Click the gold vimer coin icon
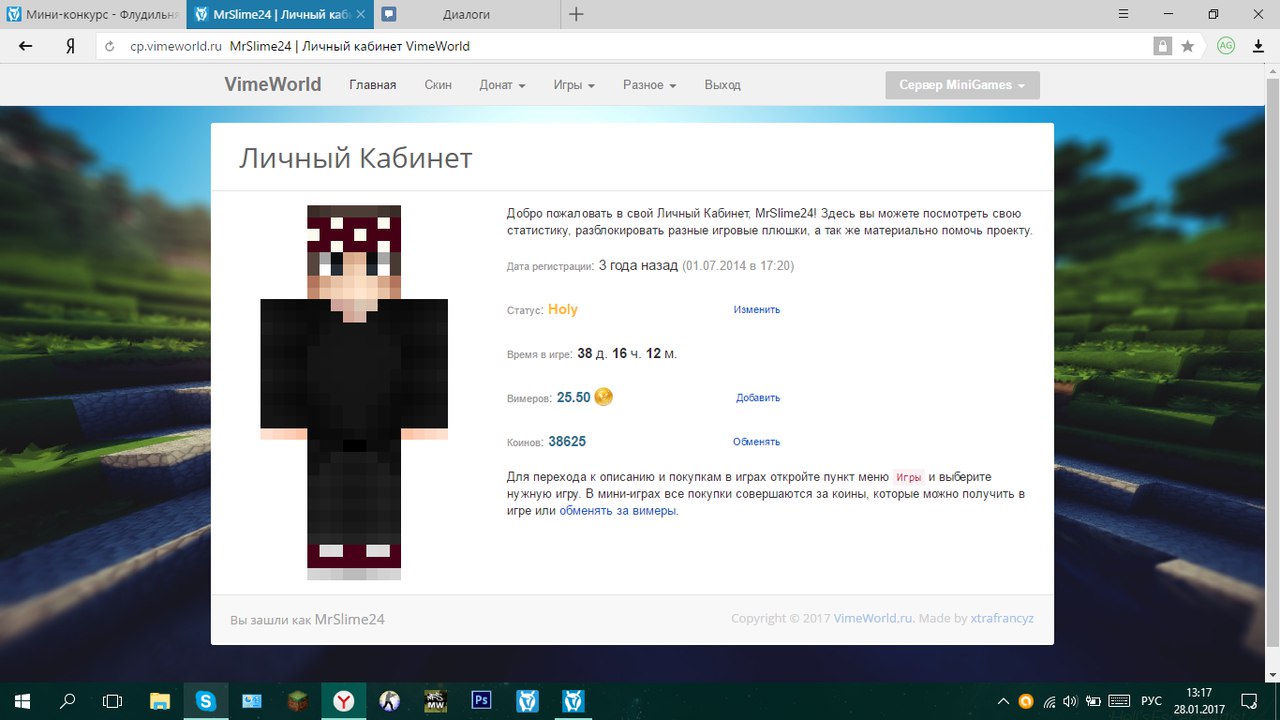The height and width of the screenshot is (720, 1280). click(x=603, y=397)
